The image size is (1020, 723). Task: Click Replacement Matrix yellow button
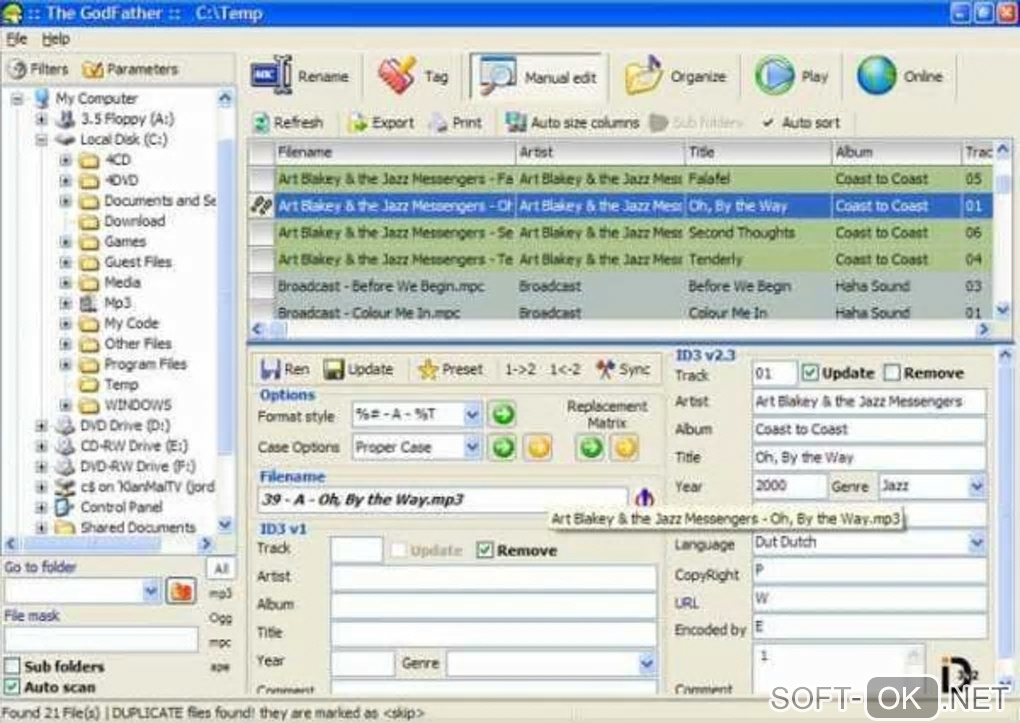tap(624, 448)
